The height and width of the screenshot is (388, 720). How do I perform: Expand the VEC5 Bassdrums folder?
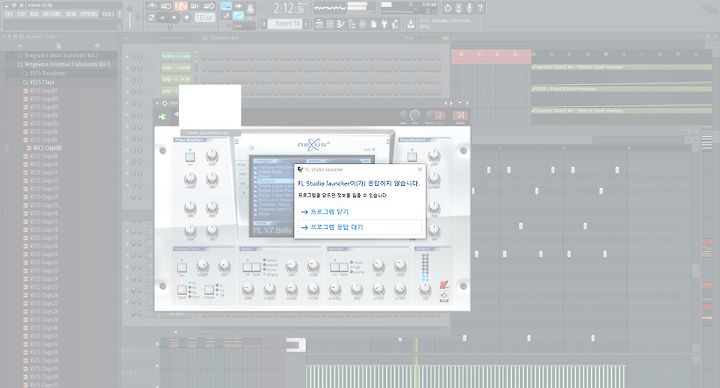(x=45, y=73)
